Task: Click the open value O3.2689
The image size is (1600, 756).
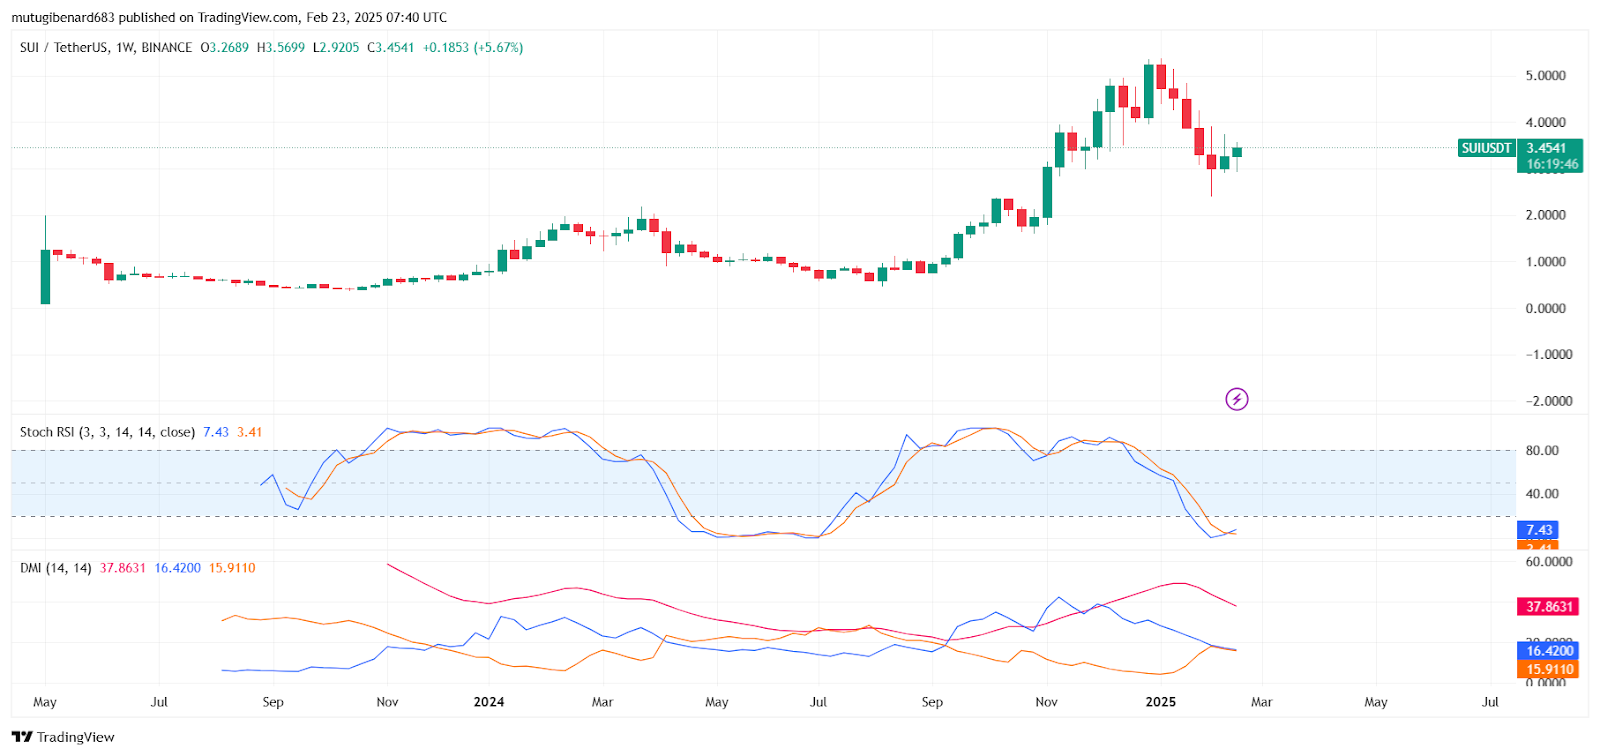Action: [225, 47]
